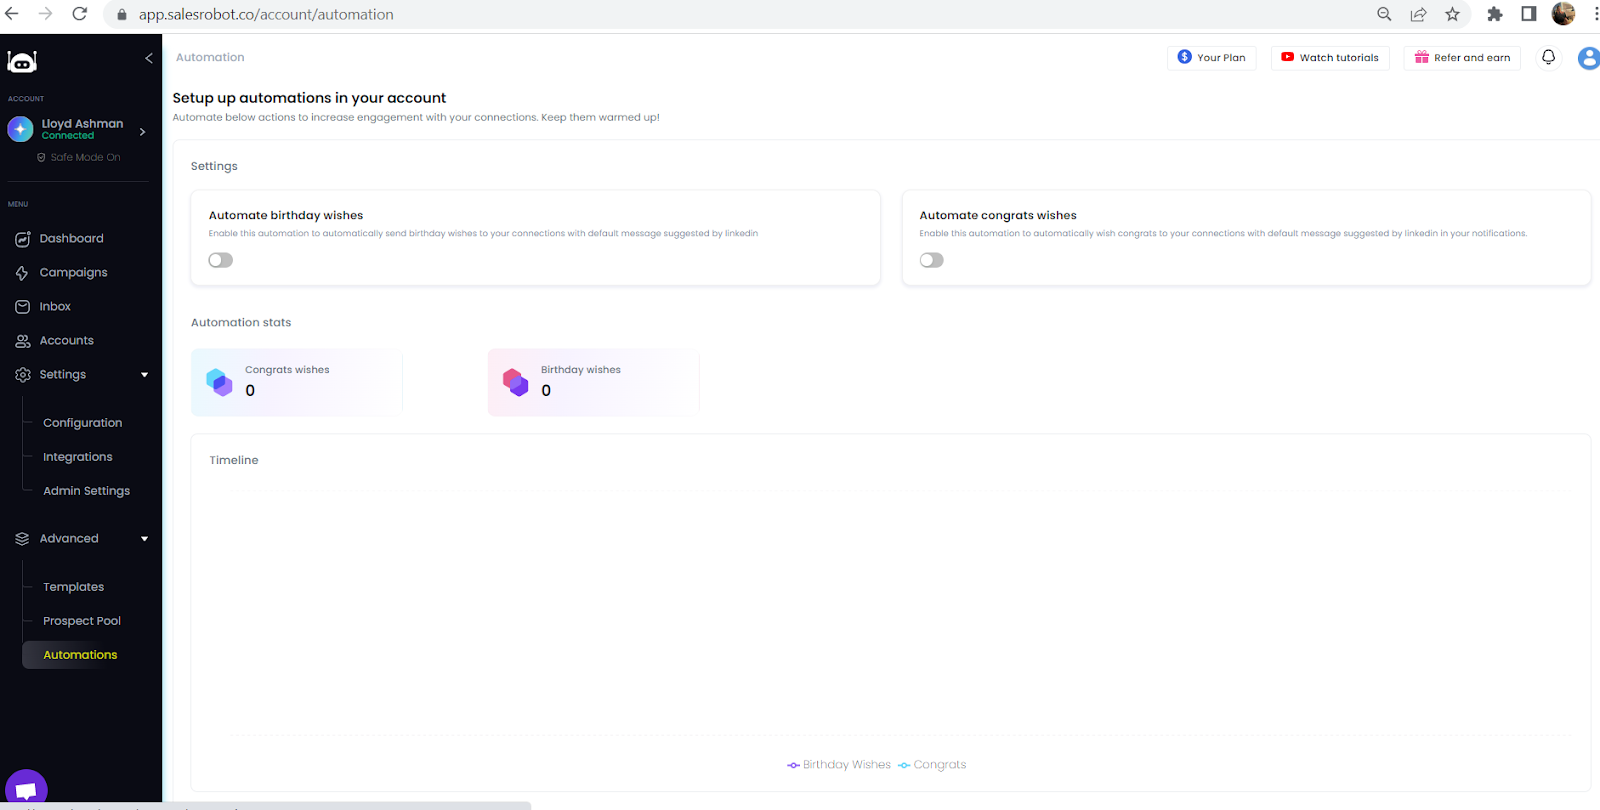This screenshot has height=810, width=1600.
Task: Toggle Congrats series in chart legend
Action: (932, 765)
